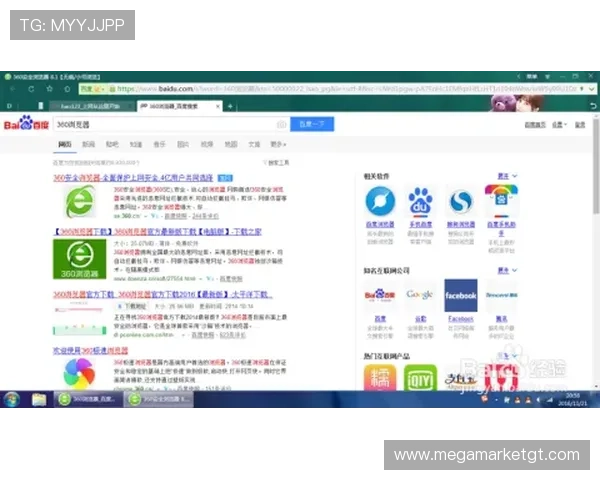Viewport: 600px width, 480px height.
Task: Open the 360浏览器官方下载 太平洋下载 result link
Action: [163, 294]
